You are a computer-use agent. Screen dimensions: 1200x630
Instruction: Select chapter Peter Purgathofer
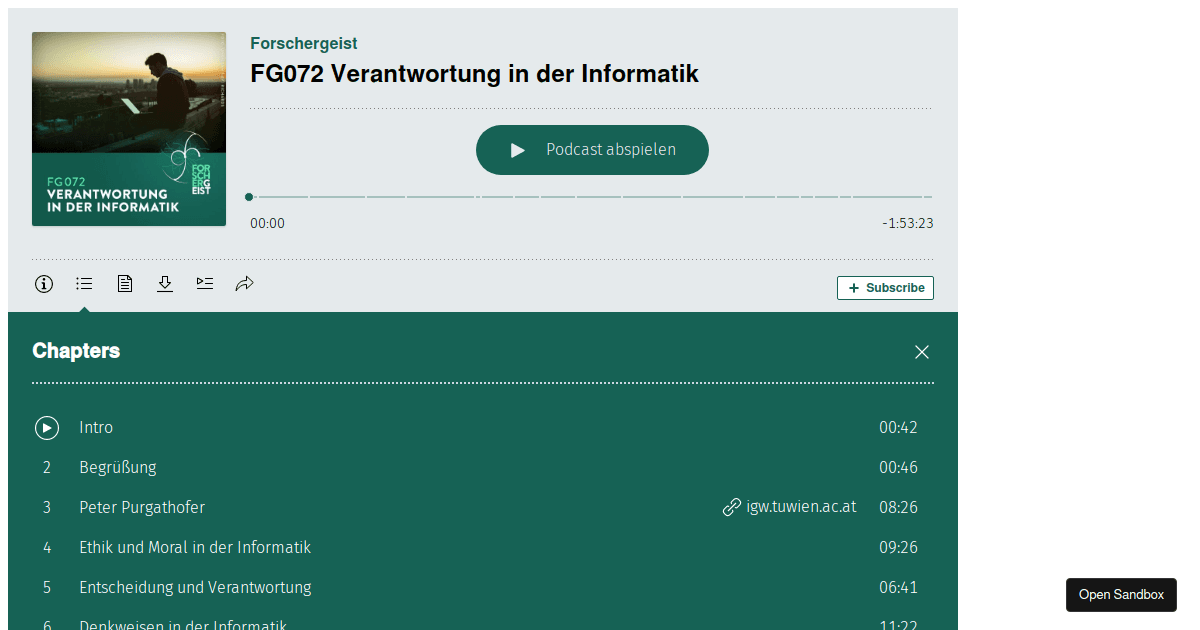[142, 507]
